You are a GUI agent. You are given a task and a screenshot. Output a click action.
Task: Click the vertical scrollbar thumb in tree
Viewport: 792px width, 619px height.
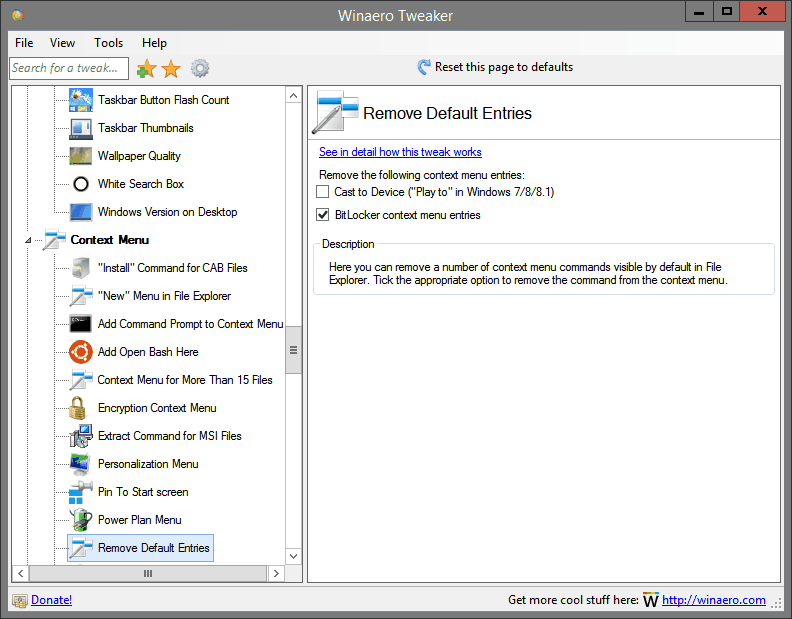click(x=293, y=350)
